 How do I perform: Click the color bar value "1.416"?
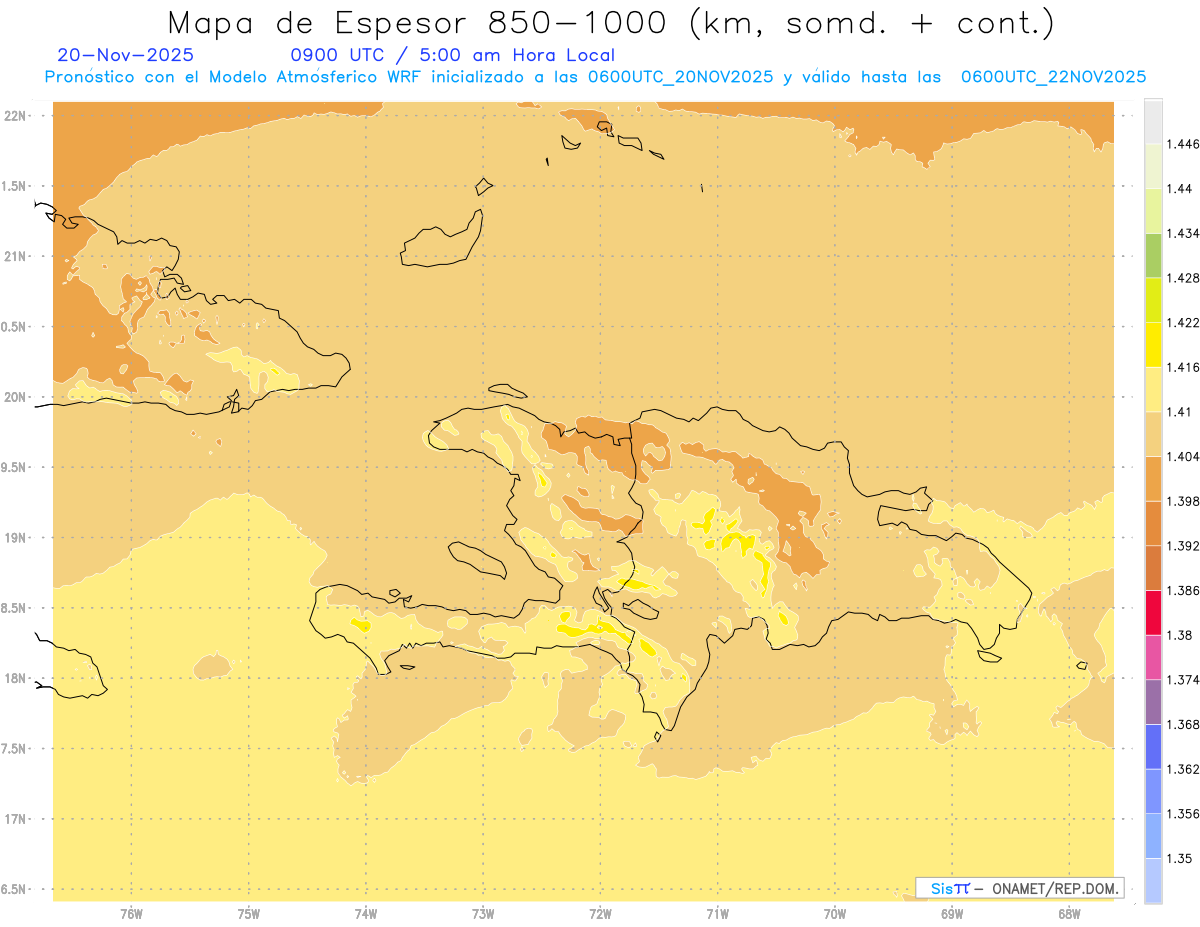point(1182,367)
